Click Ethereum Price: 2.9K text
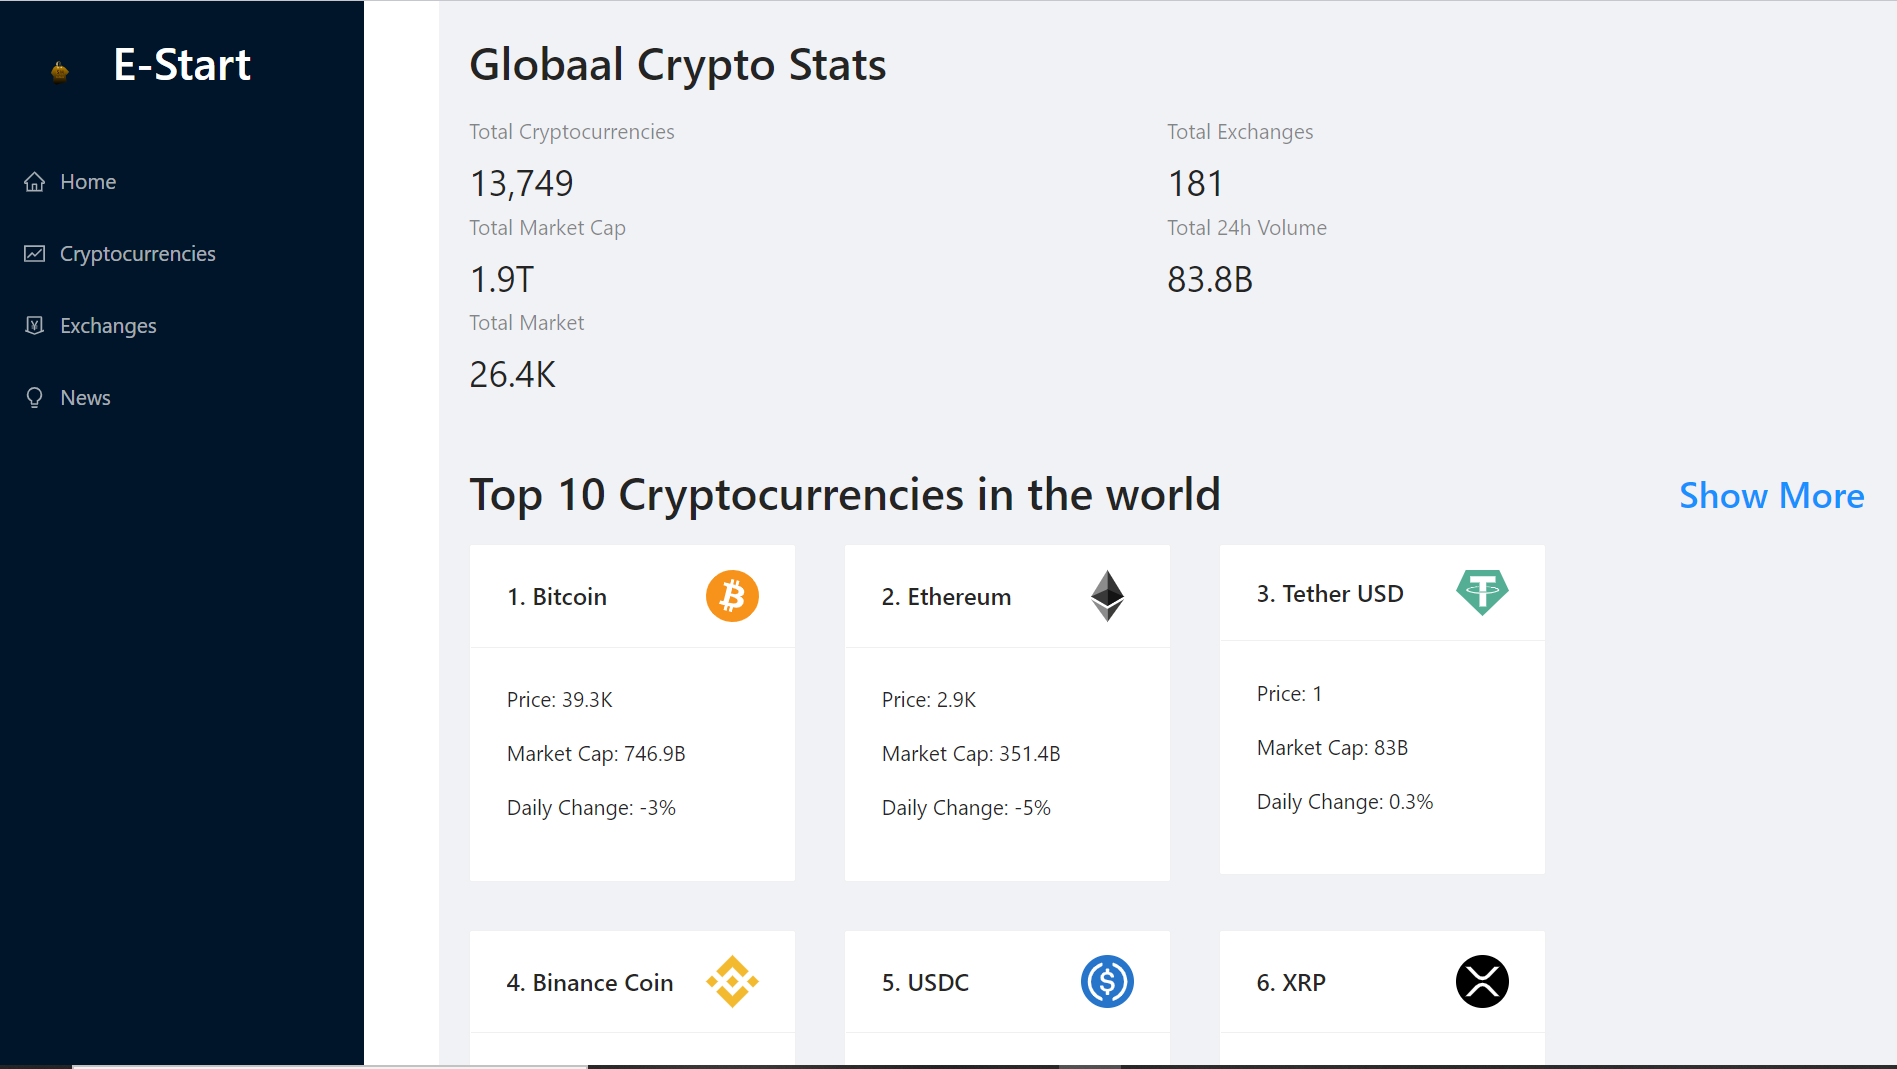The width and height of the screenshot is (1897, 1069). [x=929, y=700]
